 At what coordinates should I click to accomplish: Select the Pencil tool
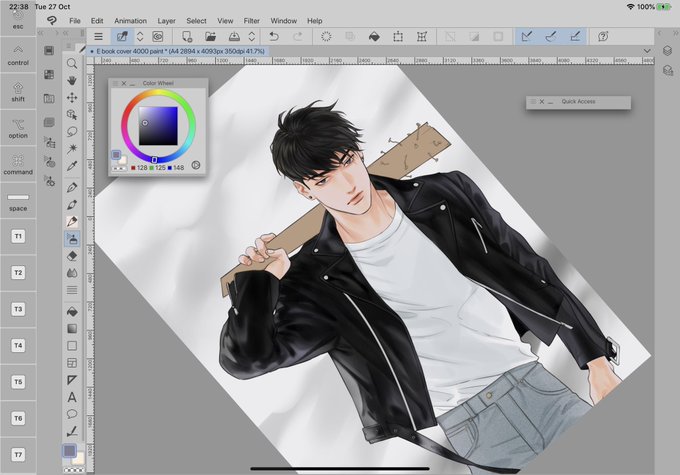point(72,204)
